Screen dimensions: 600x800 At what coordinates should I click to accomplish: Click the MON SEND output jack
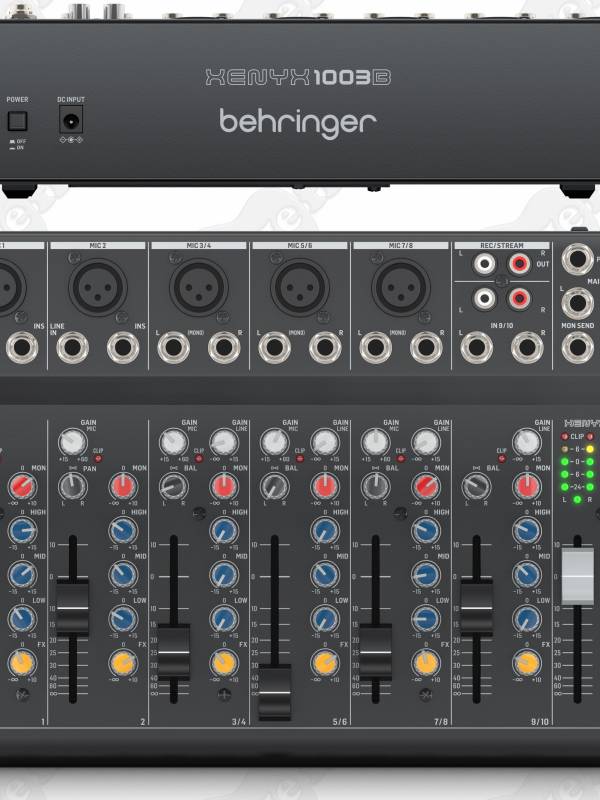(578, 347)
